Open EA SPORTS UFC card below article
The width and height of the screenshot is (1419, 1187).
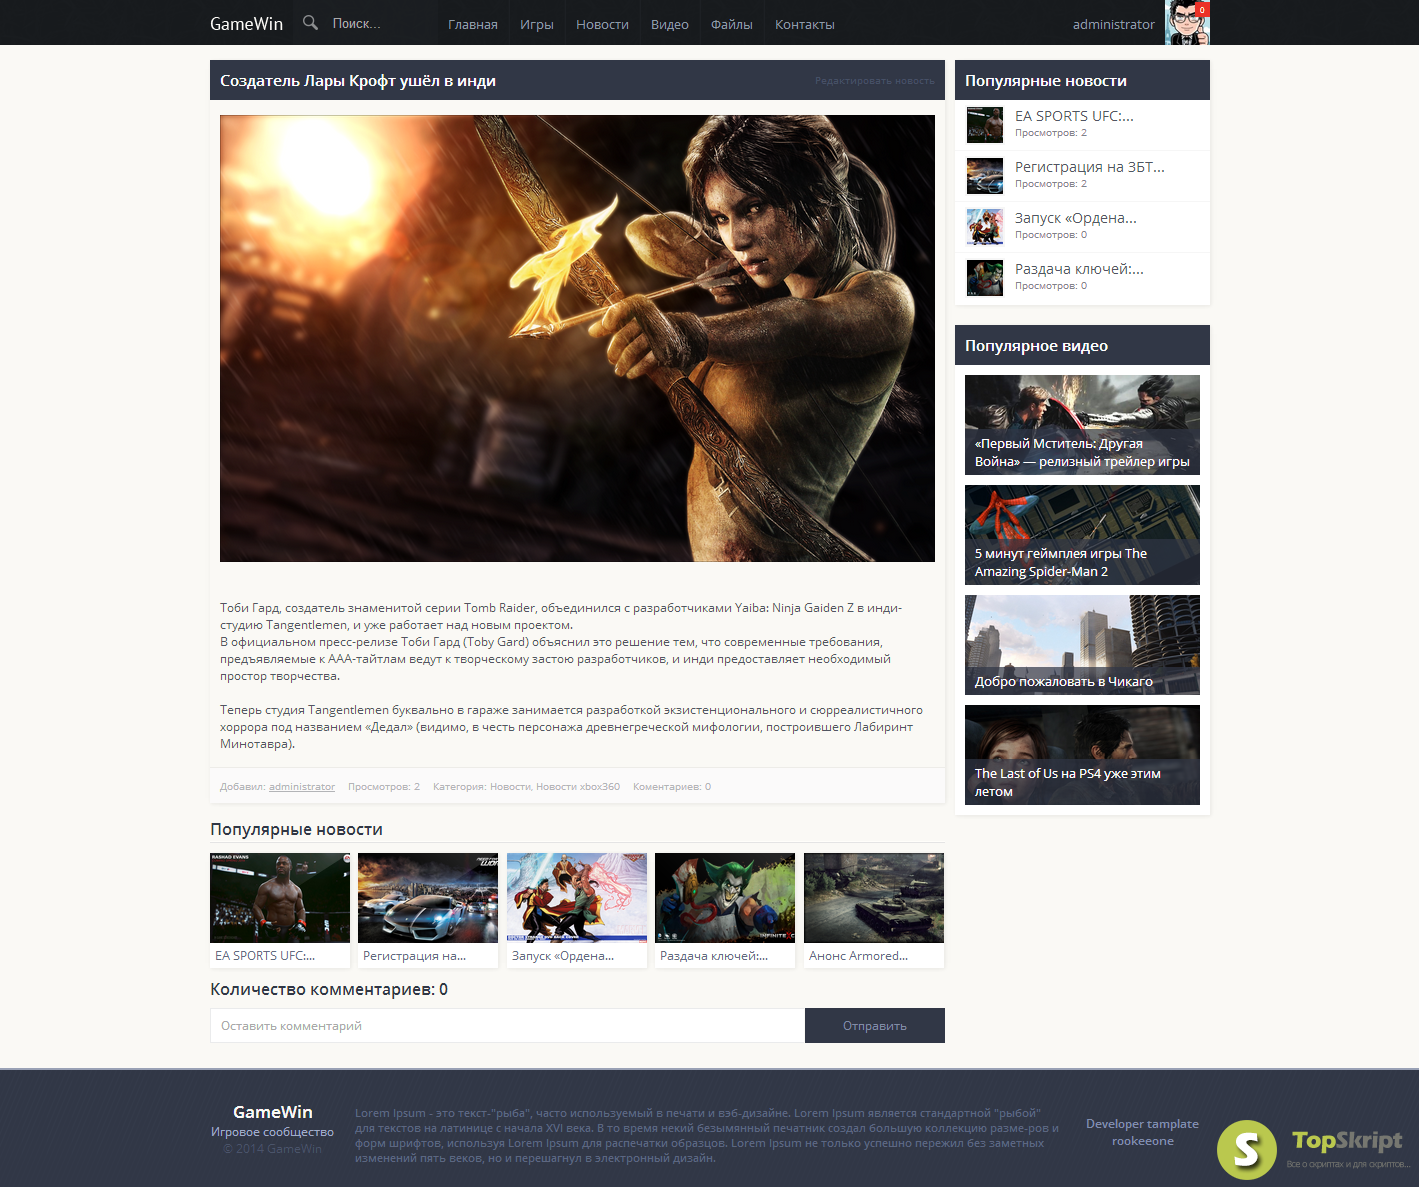(x=280, y=910)
